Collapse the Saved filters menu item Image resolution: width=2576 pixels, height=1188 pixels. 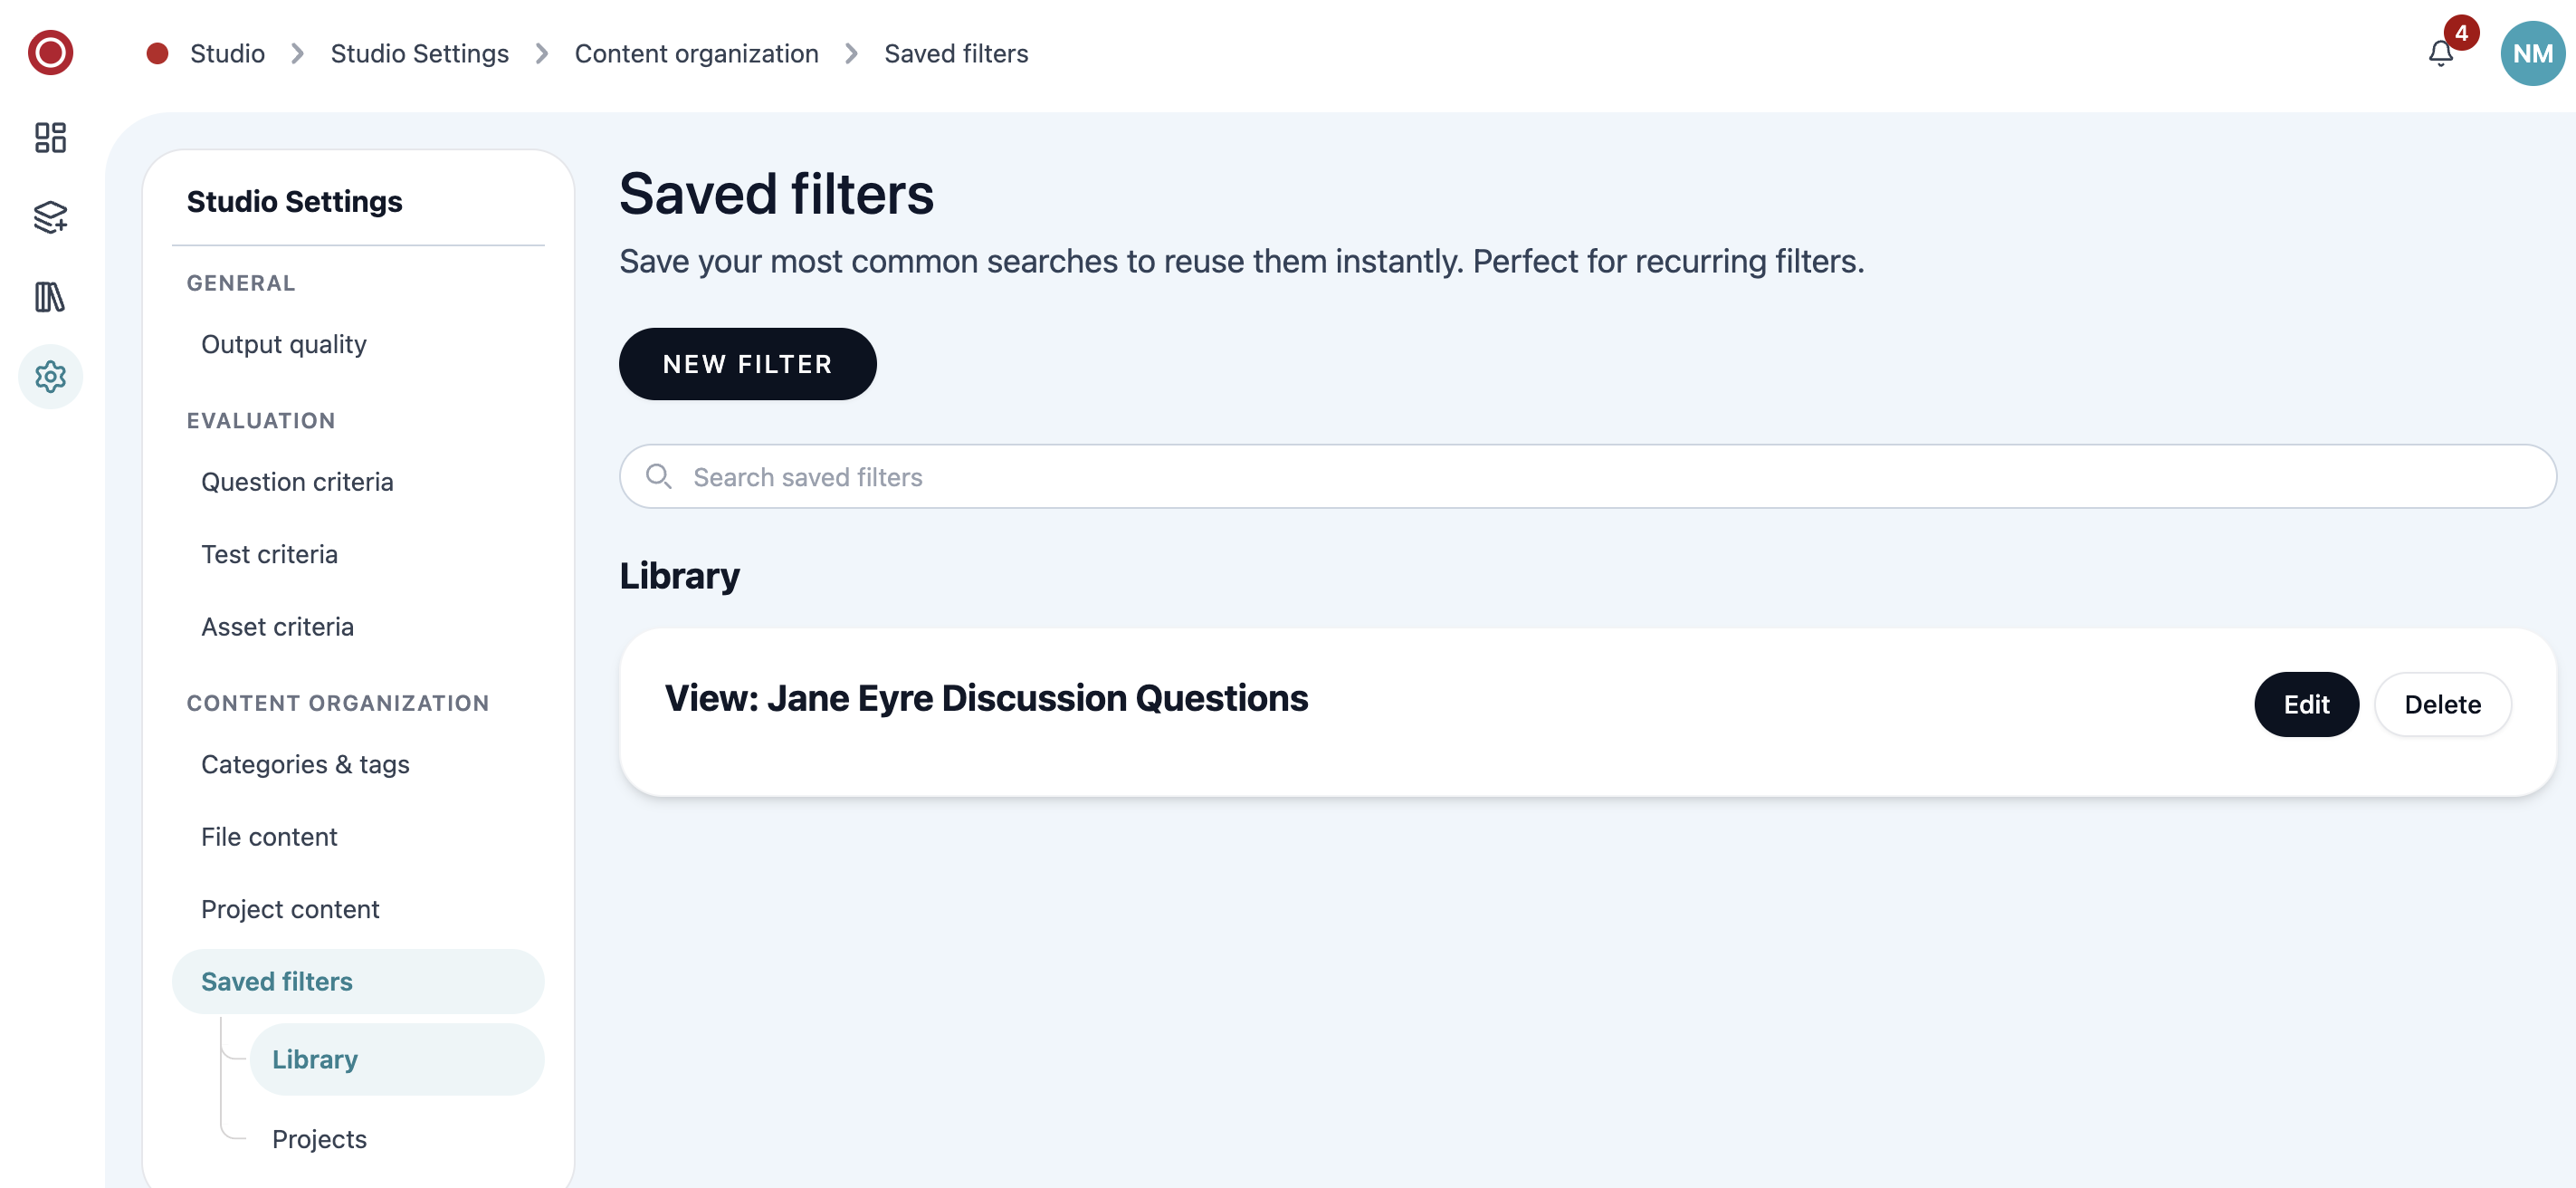pyautogui.click(x=357, y=982)
